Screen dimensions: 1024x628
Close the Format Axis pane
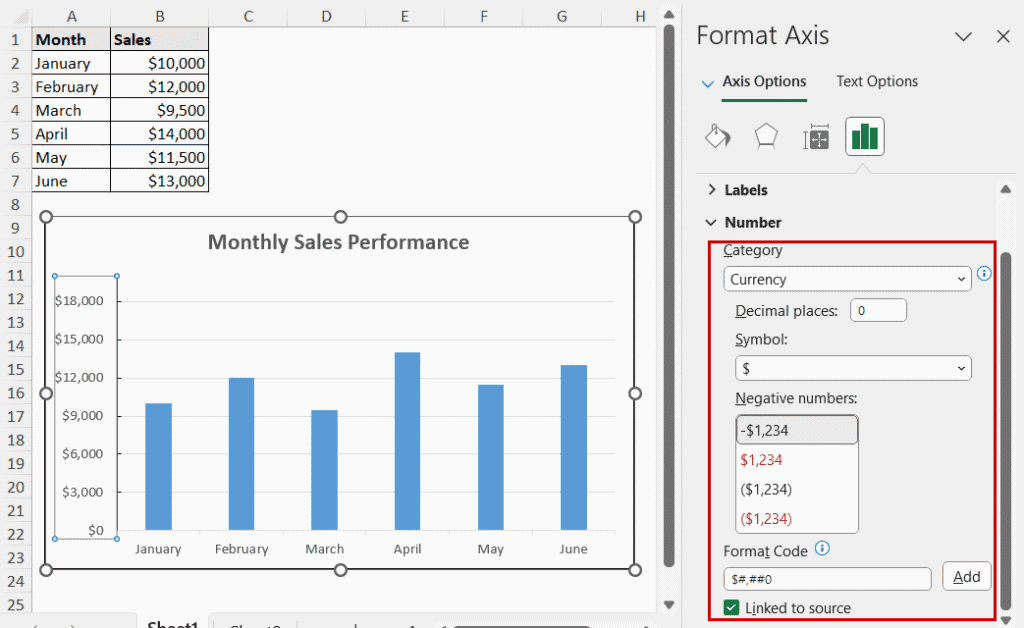click(1003, 36)
